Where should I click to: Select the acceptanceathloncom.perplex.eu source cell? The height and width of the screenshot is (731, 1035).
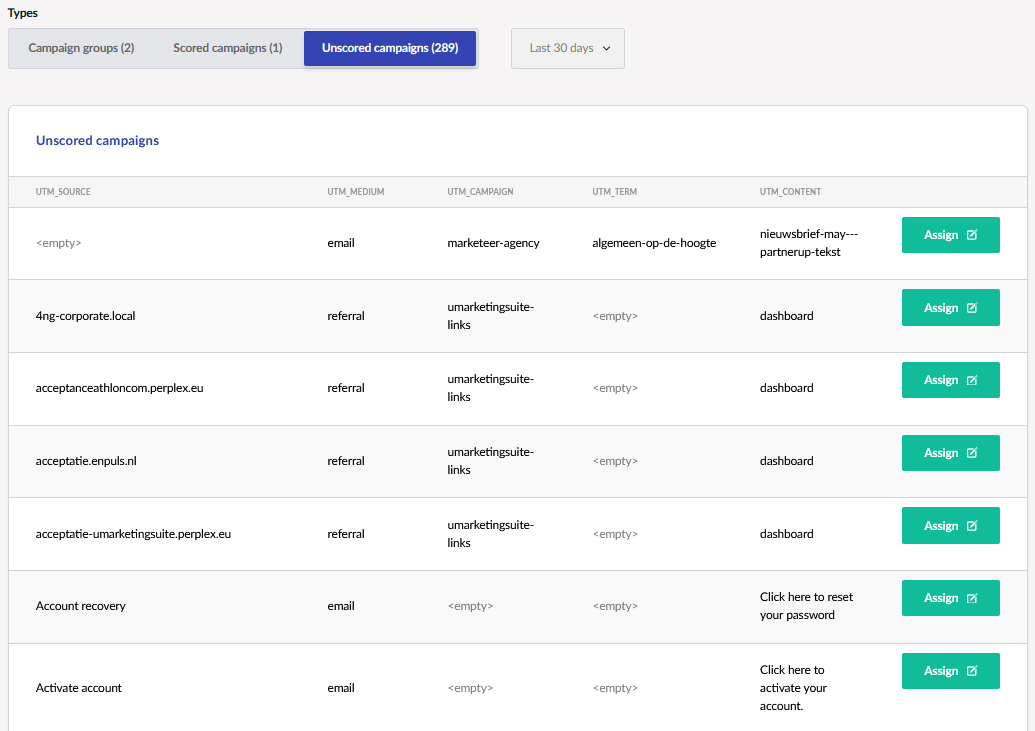(x=119, y=388)
